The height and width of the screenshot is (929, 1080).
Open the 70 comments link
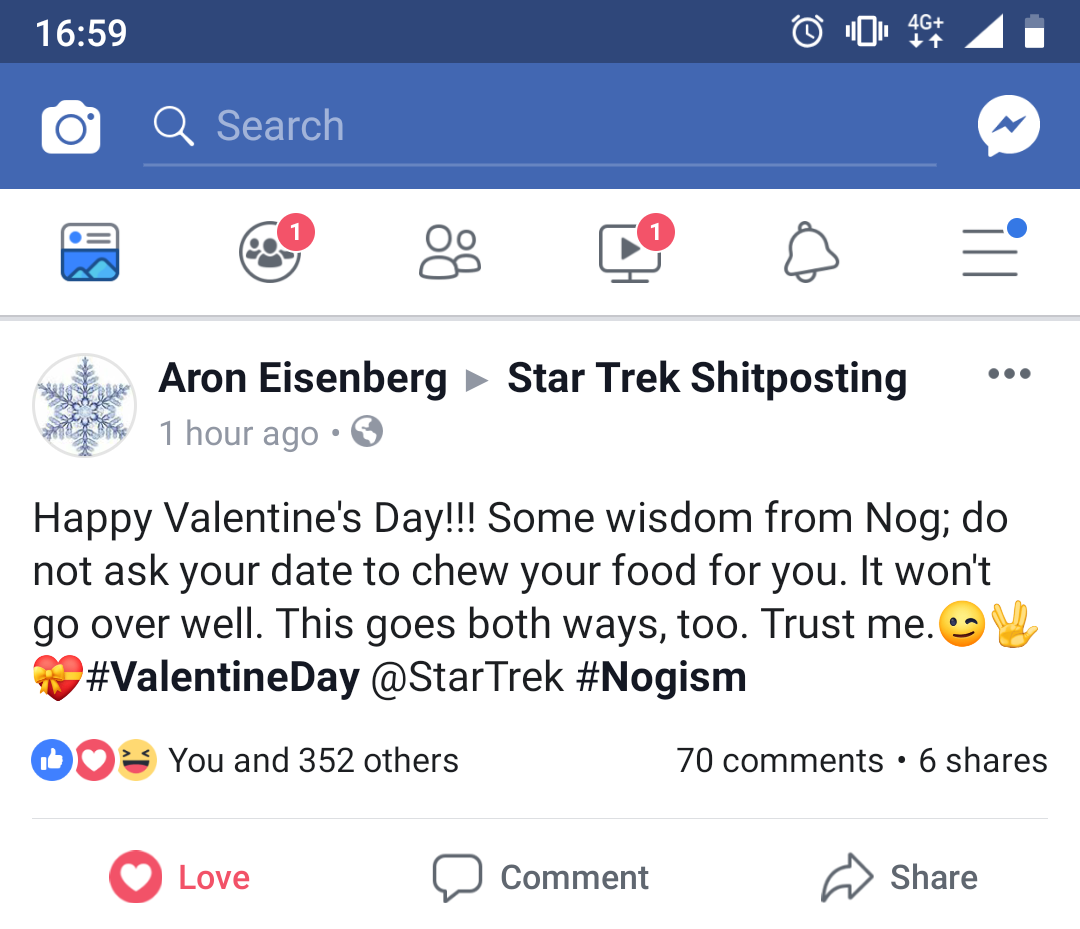click(780, 760)
